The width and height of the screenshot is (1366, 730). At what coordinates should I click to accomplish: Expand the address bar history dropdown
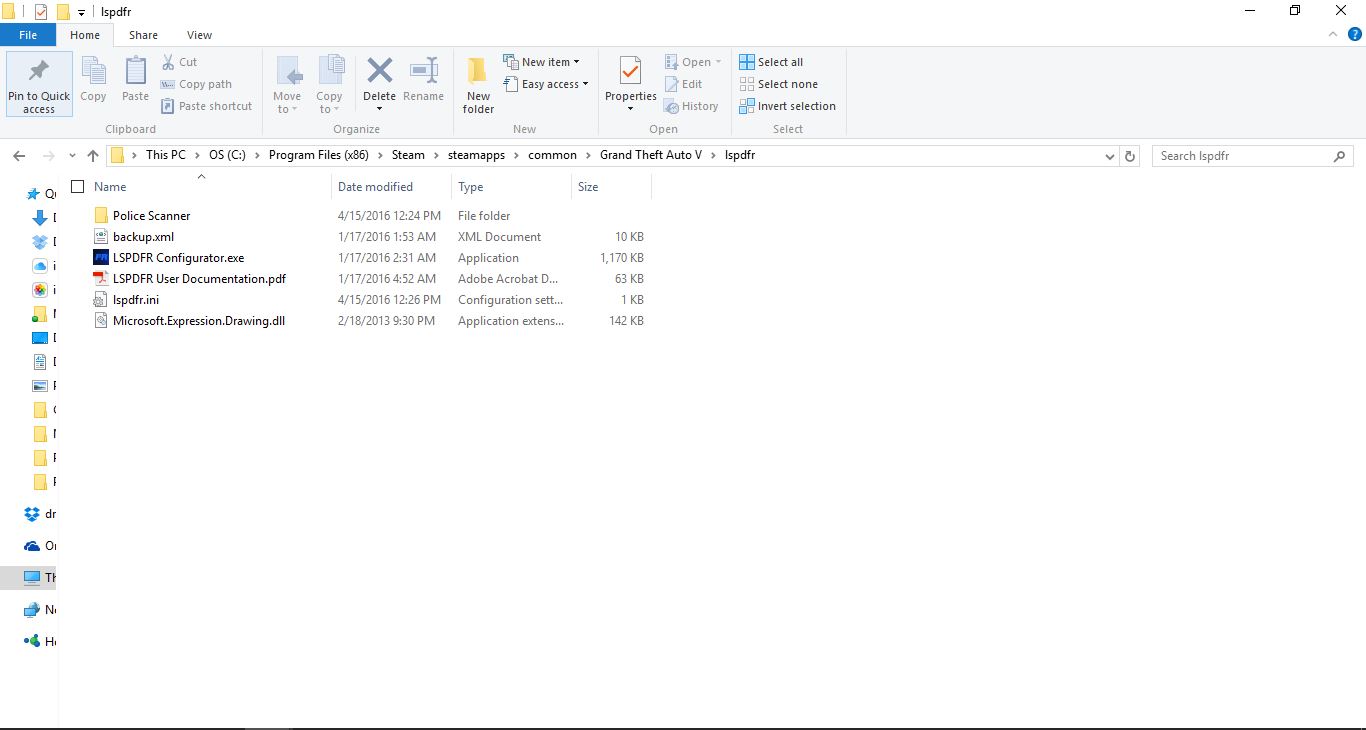tap(1109, 156)
